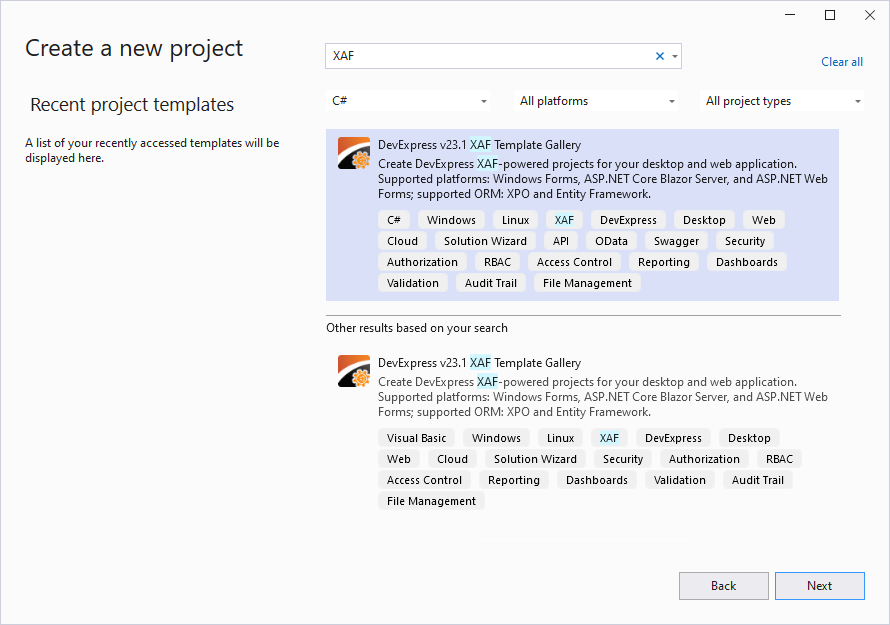Click the DevExpress icon of the C# template
The width and height of the screenshot is (890, 625).
[354, 153]
